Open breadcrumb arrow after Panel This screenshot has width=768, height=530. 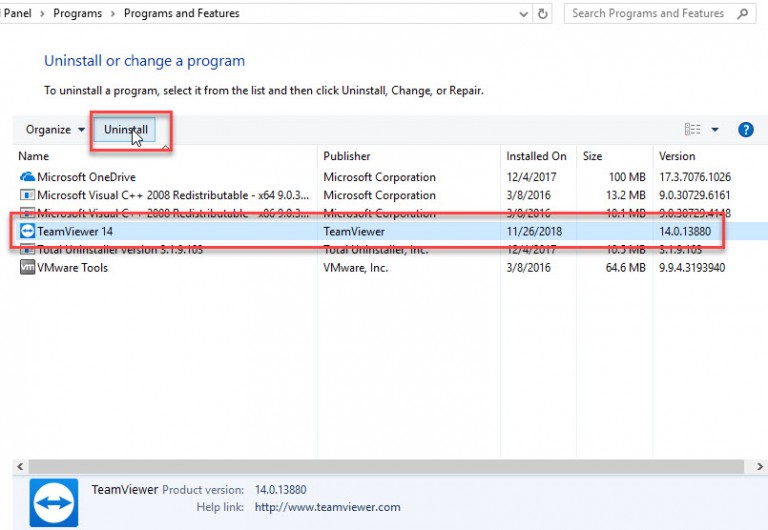coord(43,14)
